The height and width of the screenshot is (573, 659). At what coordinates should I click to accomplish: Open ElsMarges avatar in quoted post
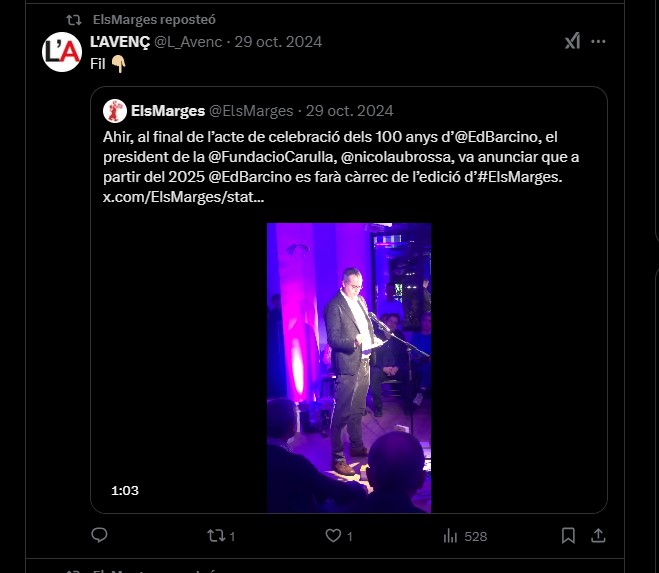115,110
